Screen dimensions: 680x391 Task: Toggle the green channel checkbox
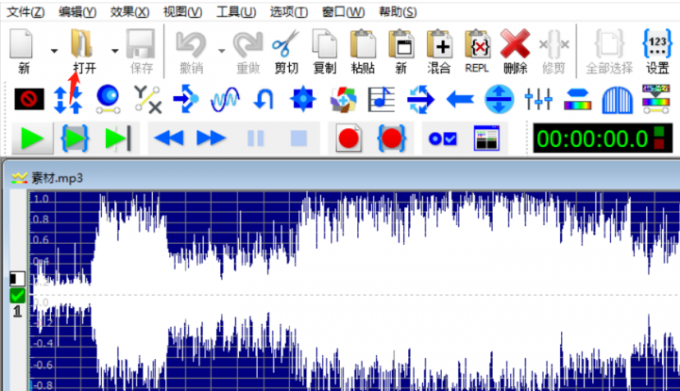point(17,296)
